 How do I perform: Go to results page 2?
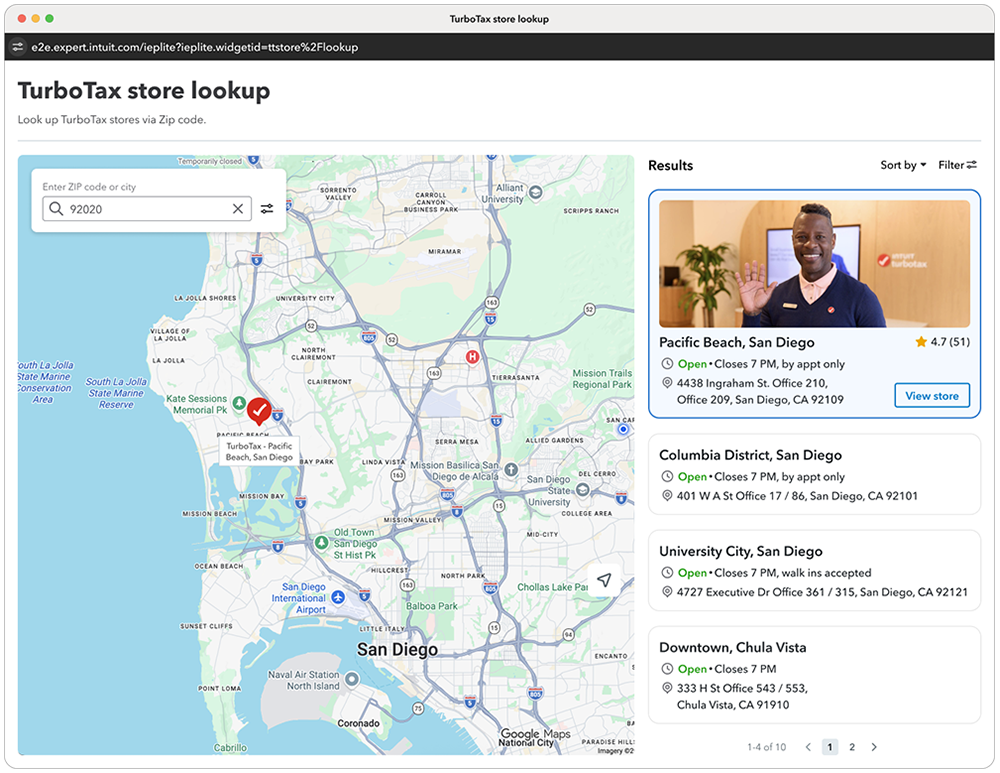[x=851, y=747]
